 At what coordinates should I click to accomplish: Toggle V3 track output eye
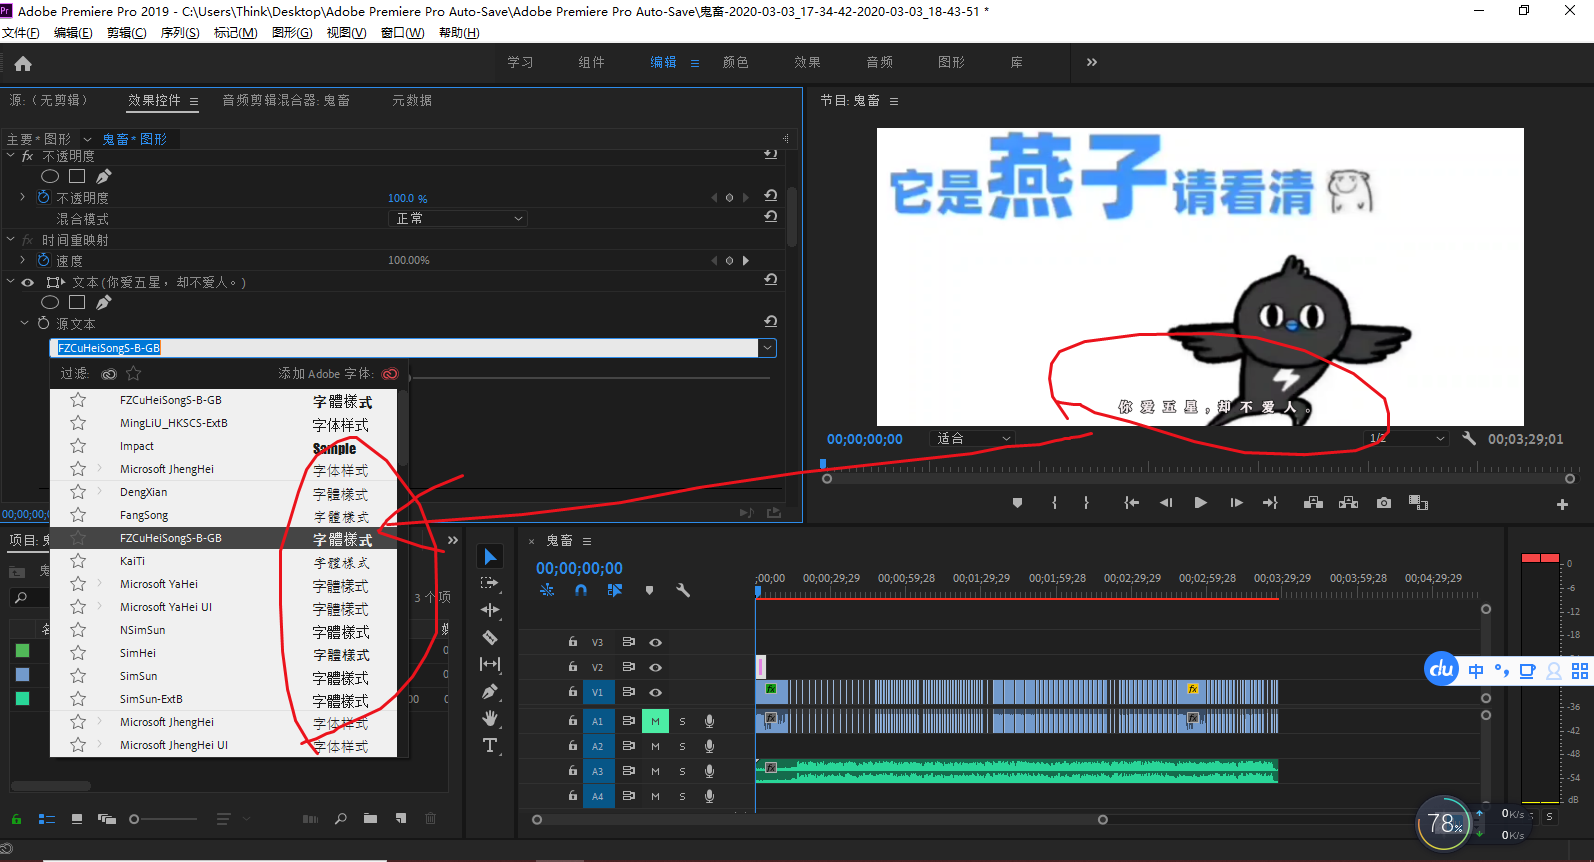pos(656,642)
